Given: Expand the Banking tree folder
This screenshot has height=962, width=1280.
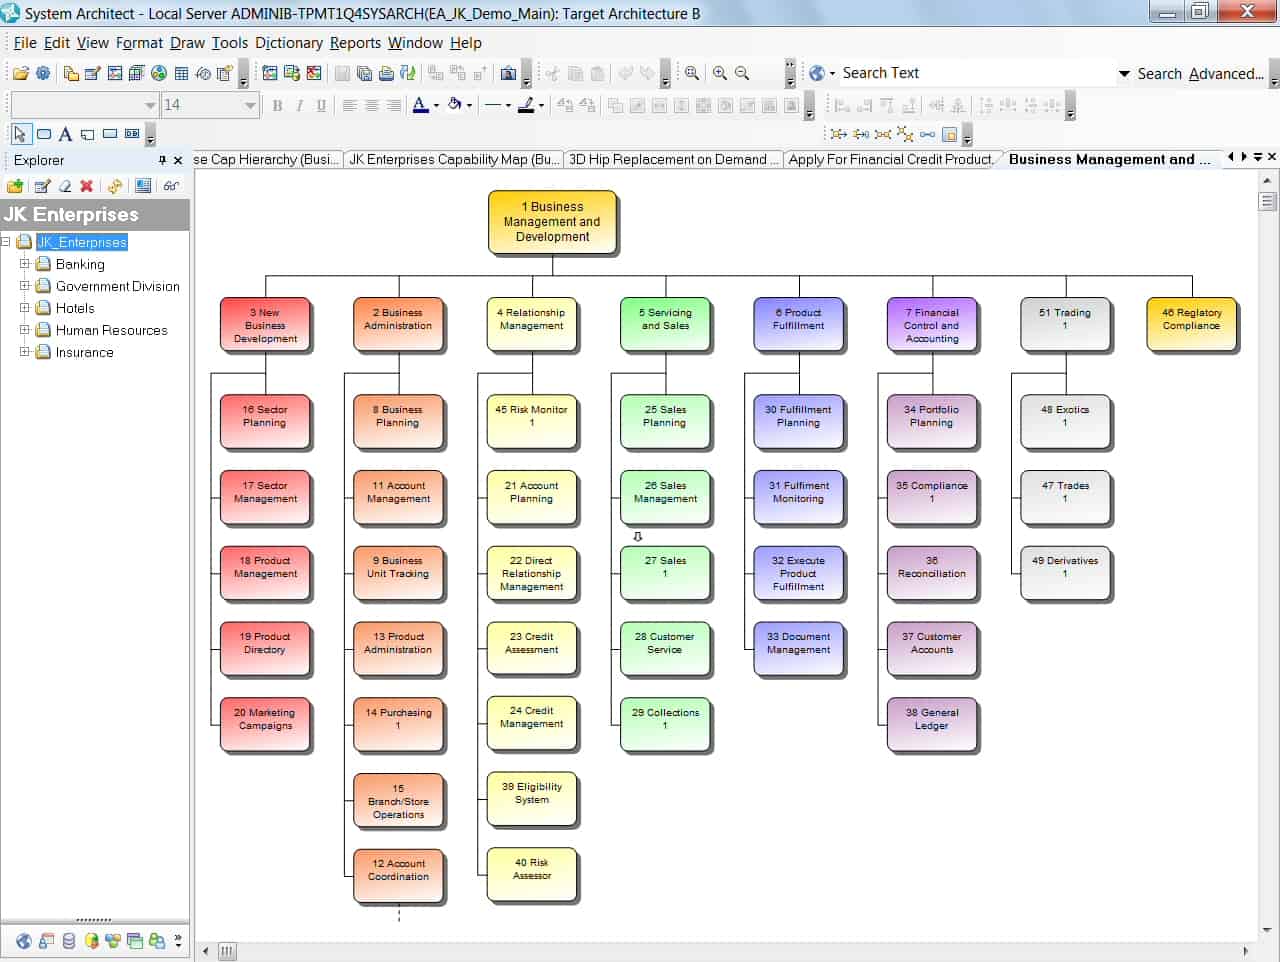Looking at the screenshot, I should [x=25, y=264].
